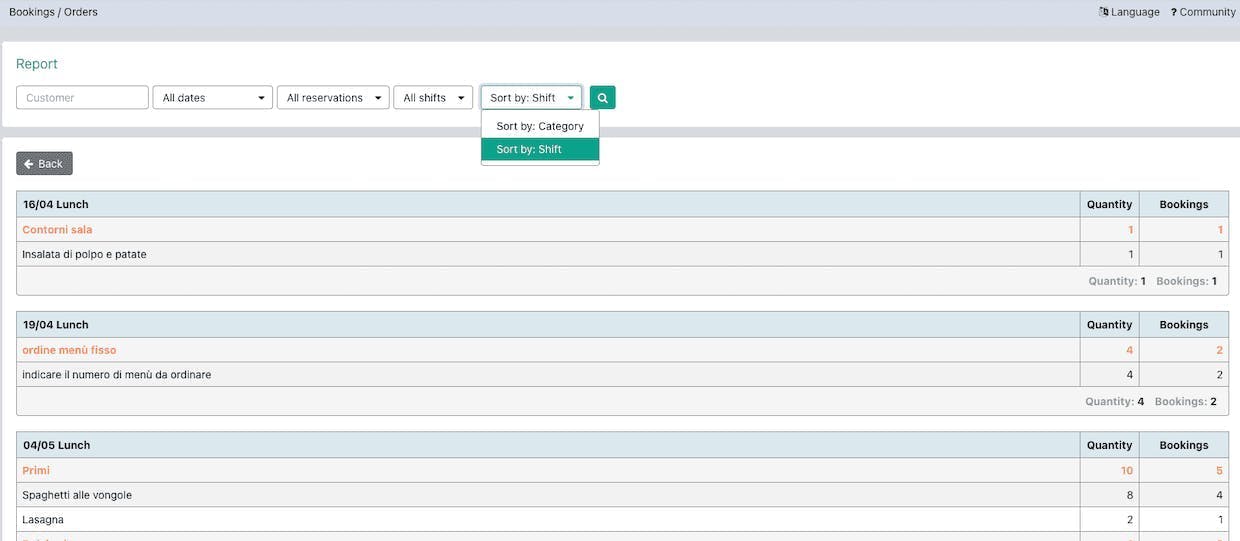This screenshot has height=541, width=1240.
Task: Click the Back arrow icon
Action: point(29,164)
